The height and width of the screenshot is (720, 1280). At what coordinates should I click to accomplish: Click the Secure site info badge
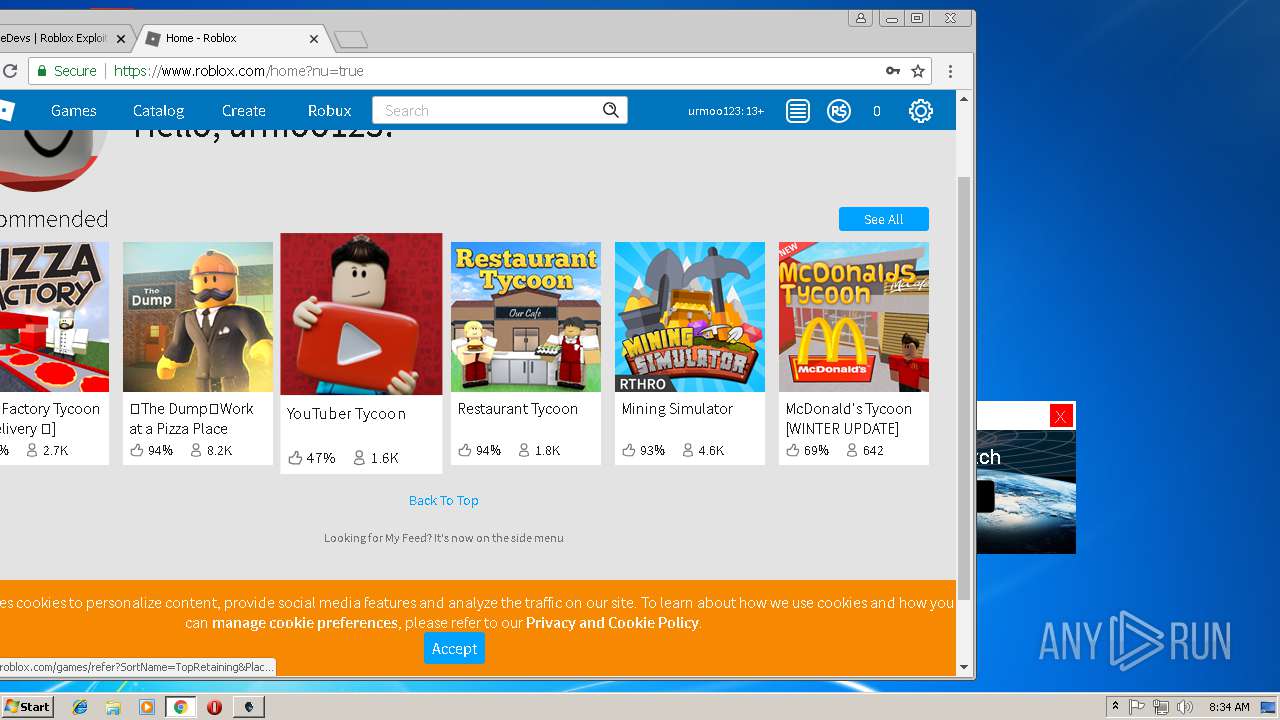click(67, 71)
